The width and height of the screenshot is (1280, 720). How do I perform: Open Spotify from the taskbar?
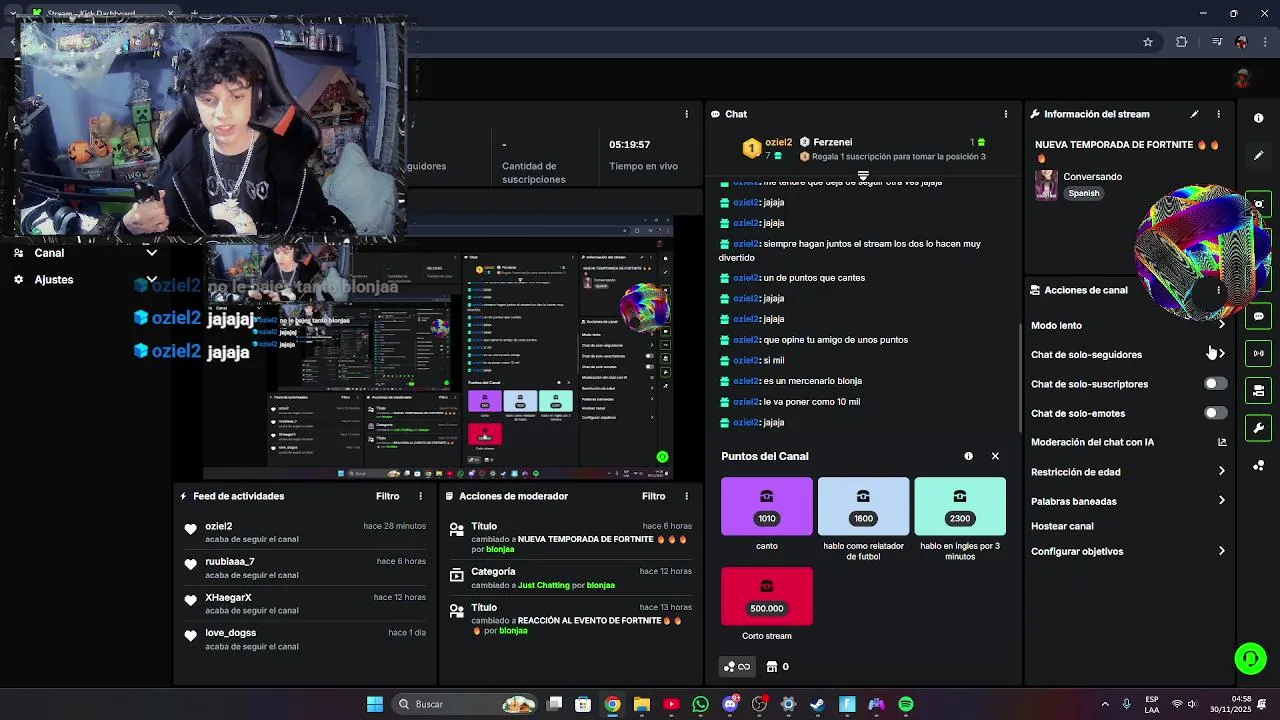click(x=906, y=704)
